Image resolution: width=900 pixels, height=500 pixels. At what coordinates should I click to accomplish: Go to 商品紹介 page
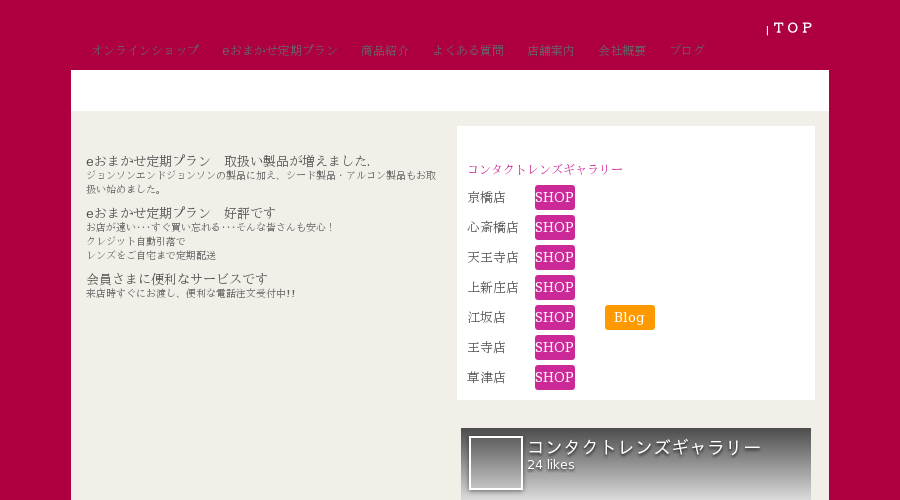[x=385, y=51]
